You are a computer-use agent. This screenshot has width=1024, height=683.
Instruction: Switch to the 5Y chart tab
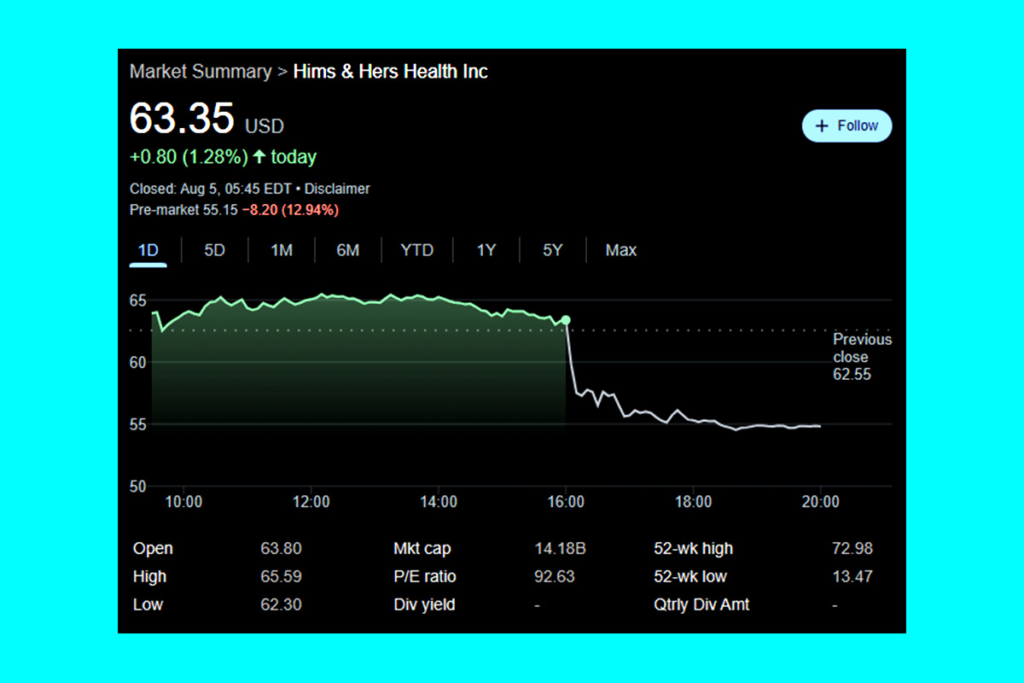point(553,250)
